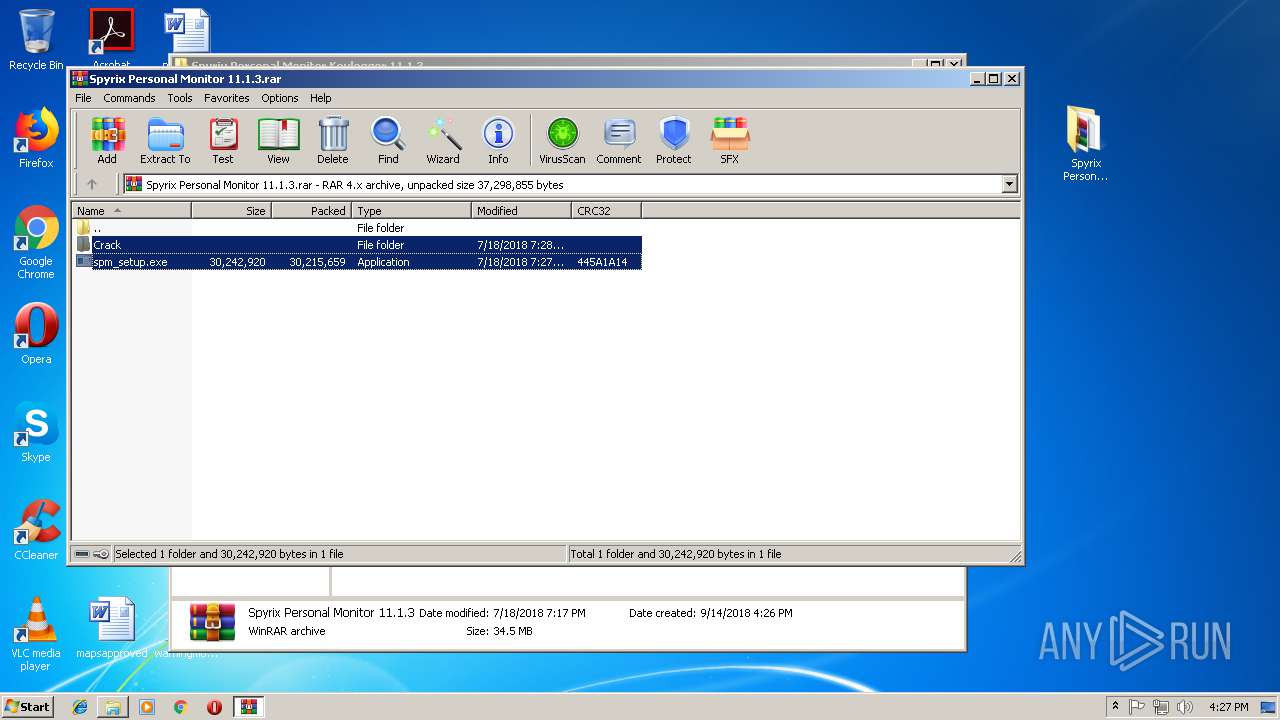Click the WinRAR archive icon in Explorer details pane
This screenshot has width=1280, height=720.
[x=213, y=622]
